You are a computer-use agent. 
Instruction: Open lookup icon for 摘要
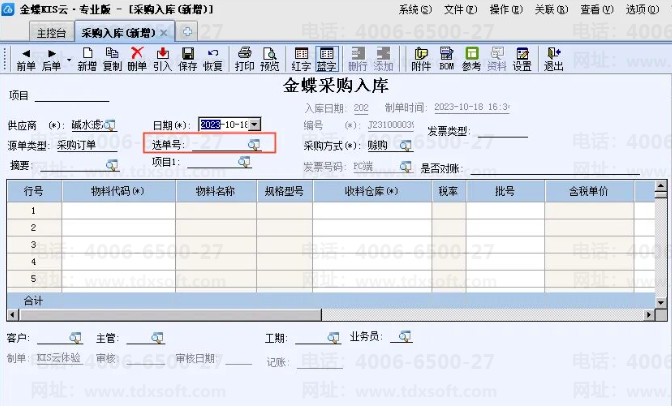112,165
